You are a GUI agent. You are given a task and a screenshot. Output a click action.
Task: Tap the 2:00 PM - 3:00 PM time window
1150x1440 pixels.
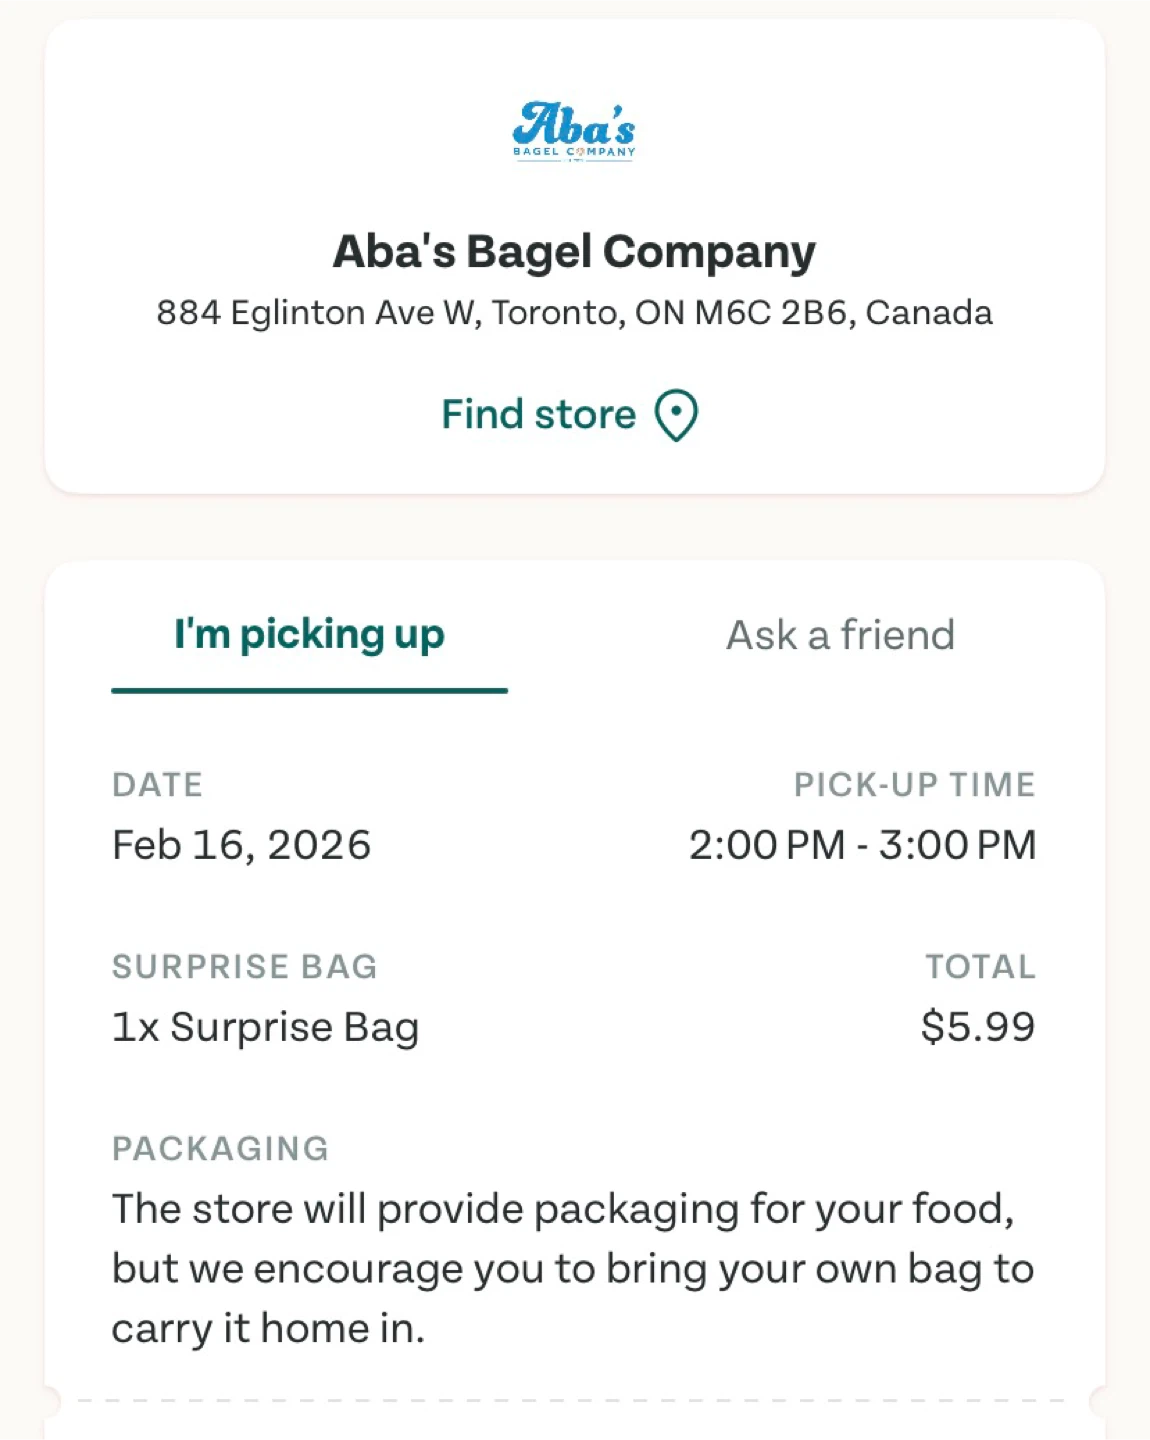(x=862, y=845)
